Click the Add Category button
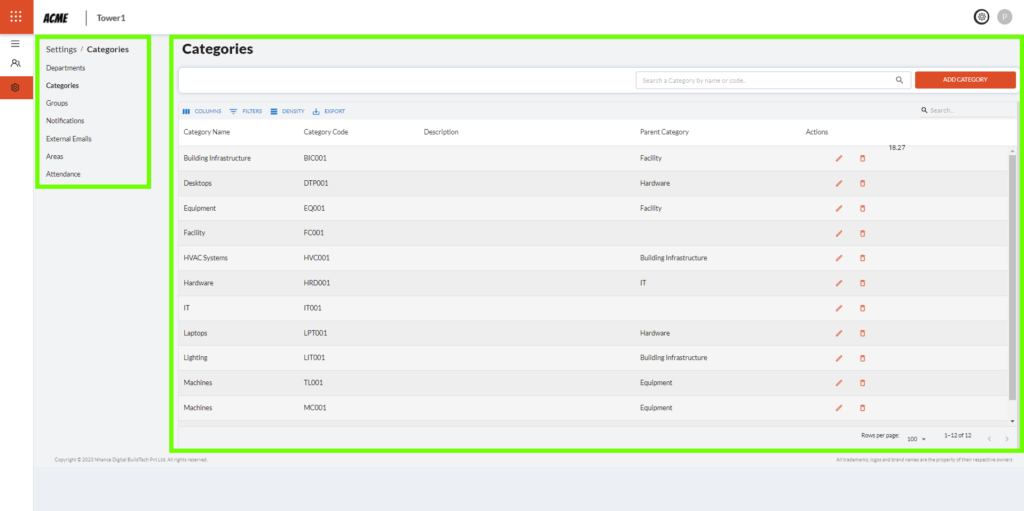This screenshot has width=1024, height=511. 965,80
